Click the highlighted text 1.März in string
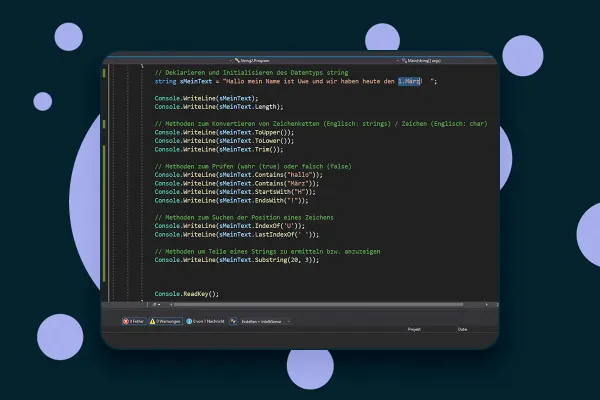This screenshot has width=600, height=400. coord(409,81)
